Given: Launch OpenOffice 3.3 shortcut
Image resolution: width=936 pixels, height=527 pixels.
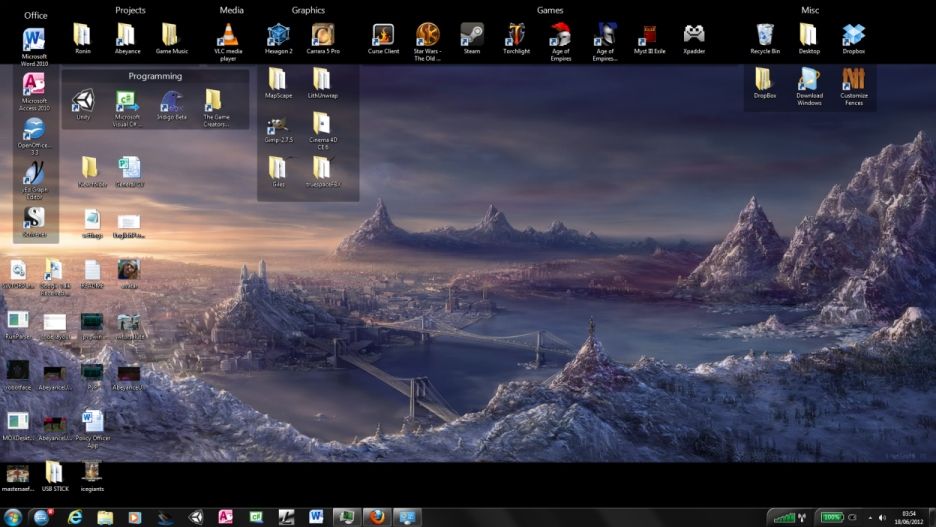Looking at the screenshot, I should (x=34, y=137).
